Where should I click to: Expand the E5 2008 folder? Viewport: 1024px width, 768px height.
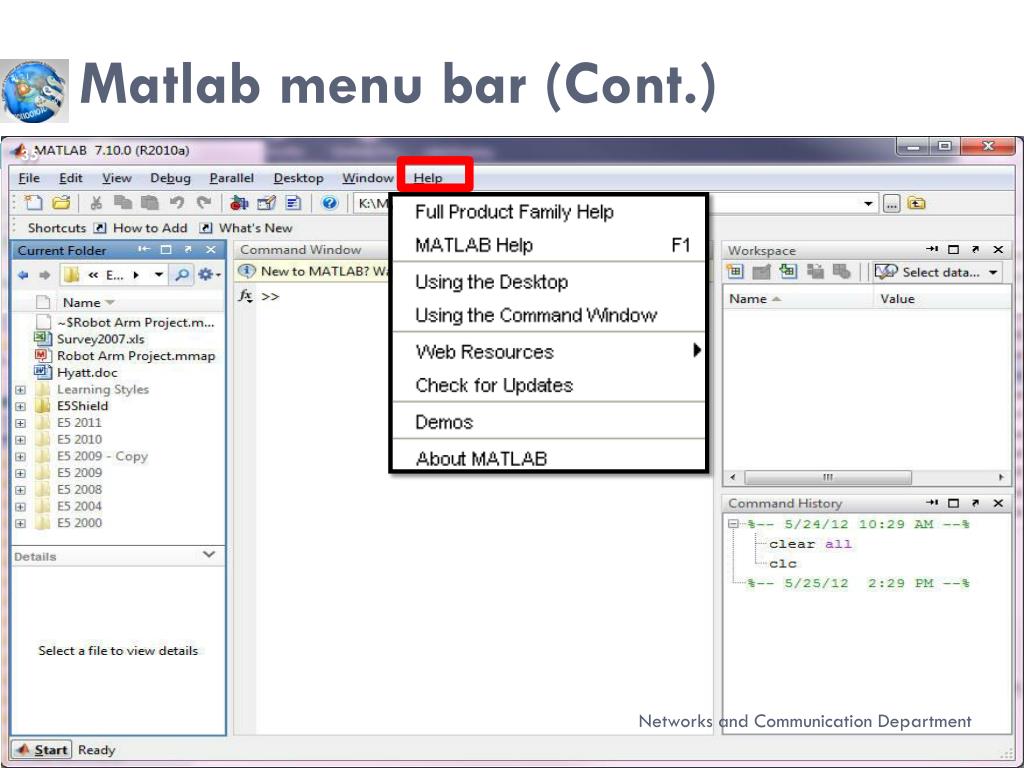[20, 490]
